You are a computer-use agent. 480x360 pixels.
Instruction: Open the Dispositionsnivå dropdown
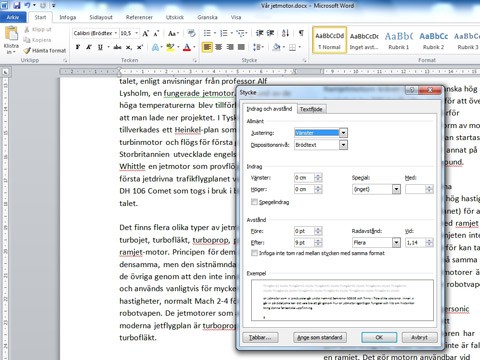pos(343,145)
